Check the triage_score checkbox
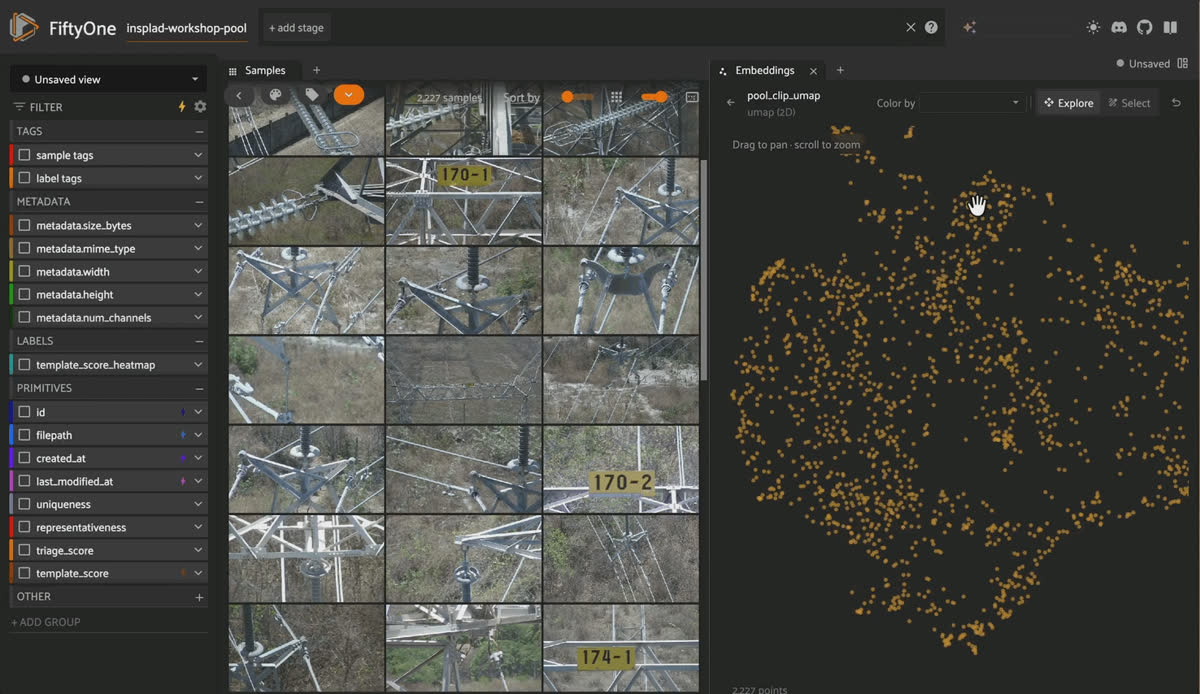Screen dimensions: 1200x694 tap(24, 550)
